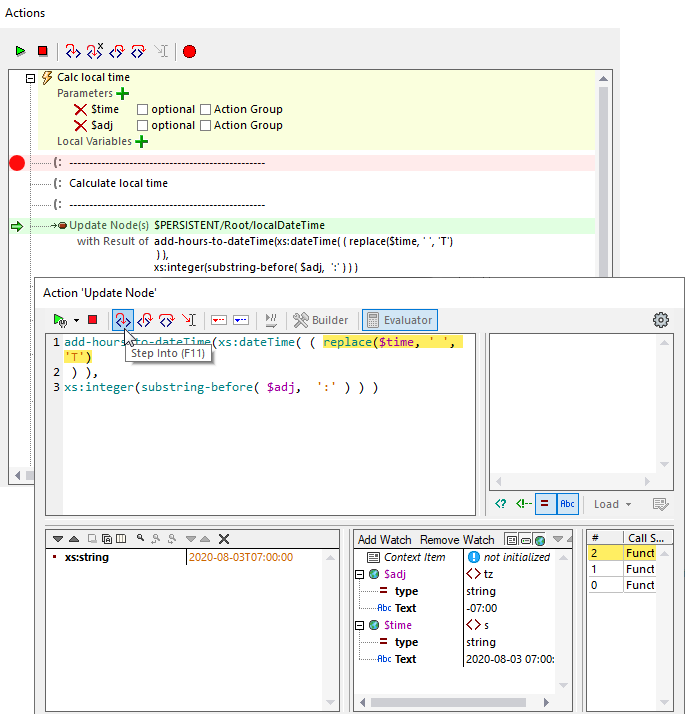The height and width of the screenshot is (714, 700).
Task: Collapse the Calc local time action
Action: (x=30, y=77)
